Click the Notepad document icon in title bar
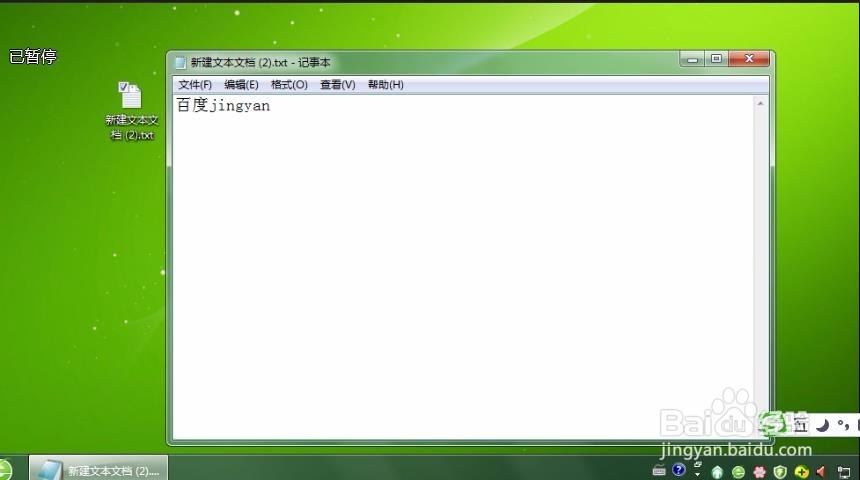 [180, 63]
